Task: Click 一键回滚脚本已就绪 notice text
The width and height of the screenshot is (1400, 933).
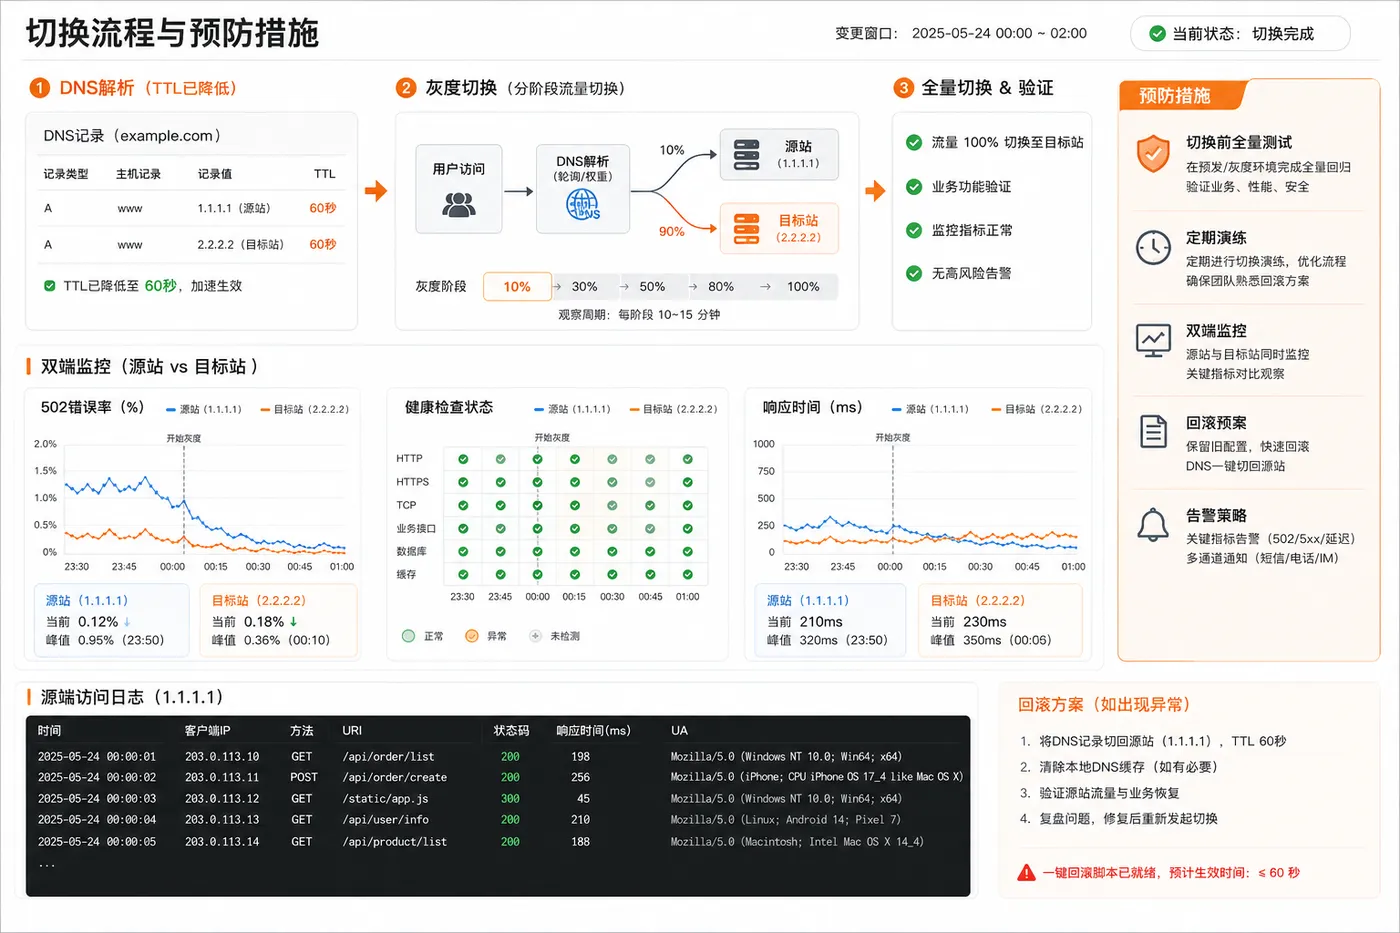Action: pos(1171,873)
